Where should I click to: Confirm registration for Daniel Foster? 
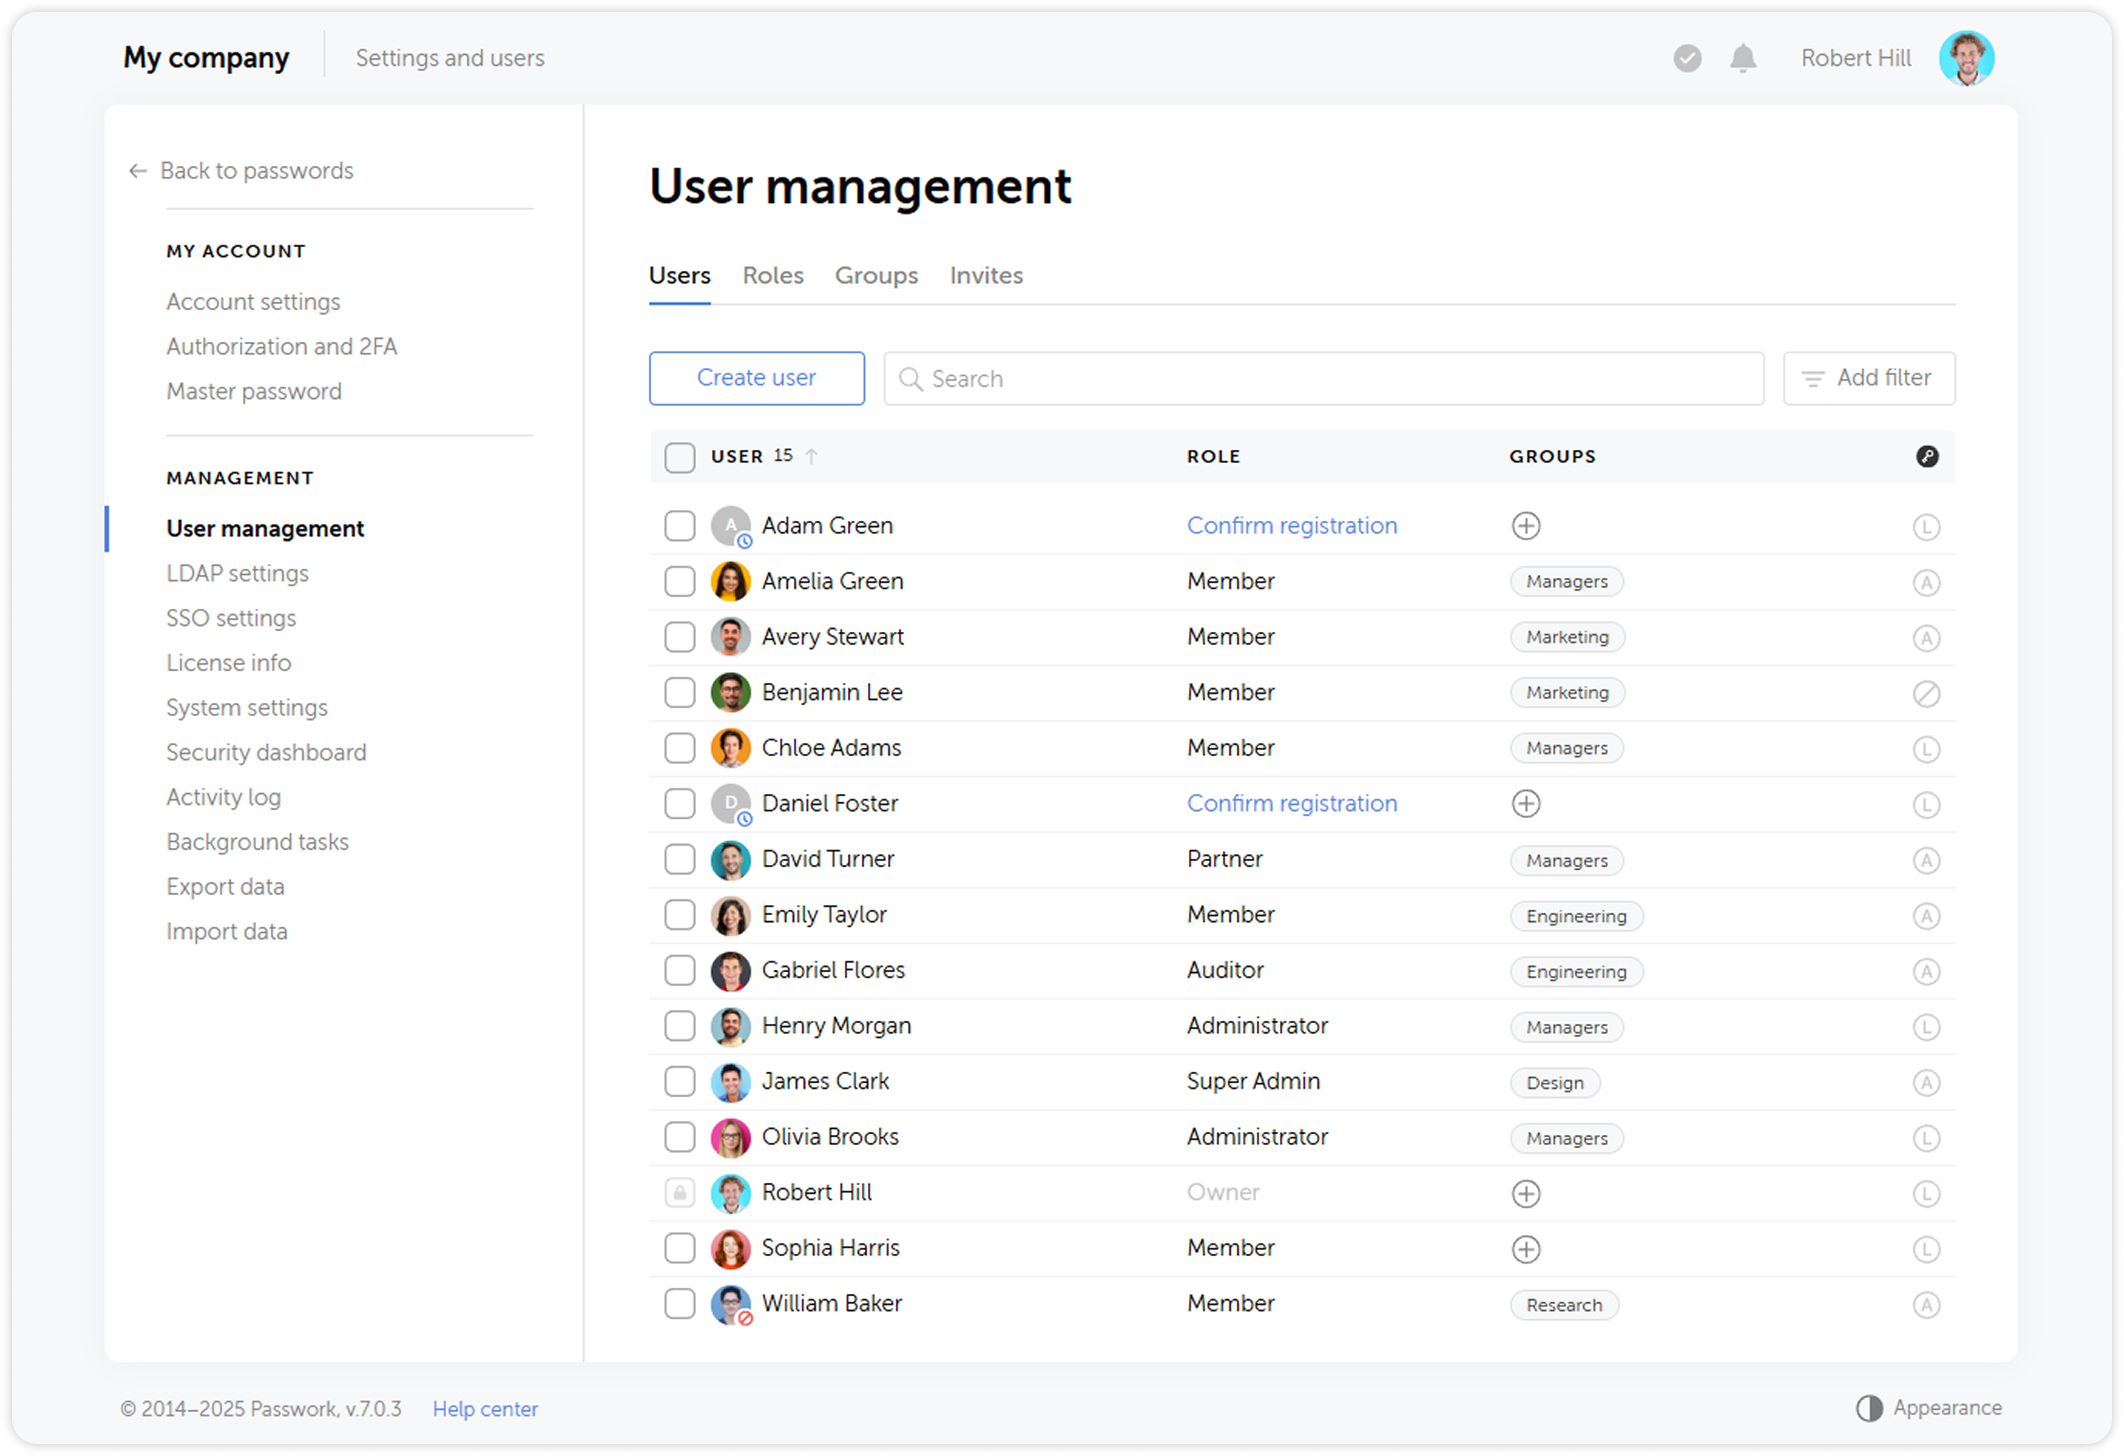pyautogui.click(x=1291, y=803)
